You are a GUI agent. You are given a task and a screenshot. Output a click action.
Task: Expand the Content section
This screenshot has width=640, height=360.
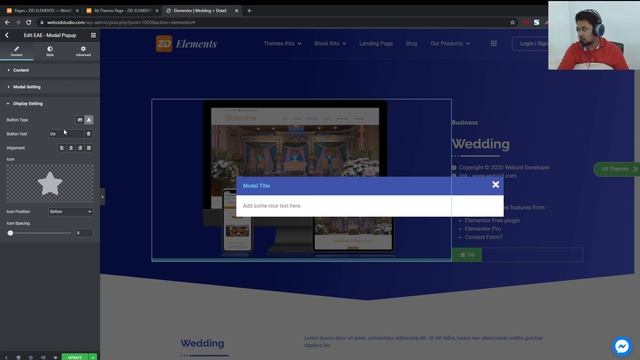point(50,70)
